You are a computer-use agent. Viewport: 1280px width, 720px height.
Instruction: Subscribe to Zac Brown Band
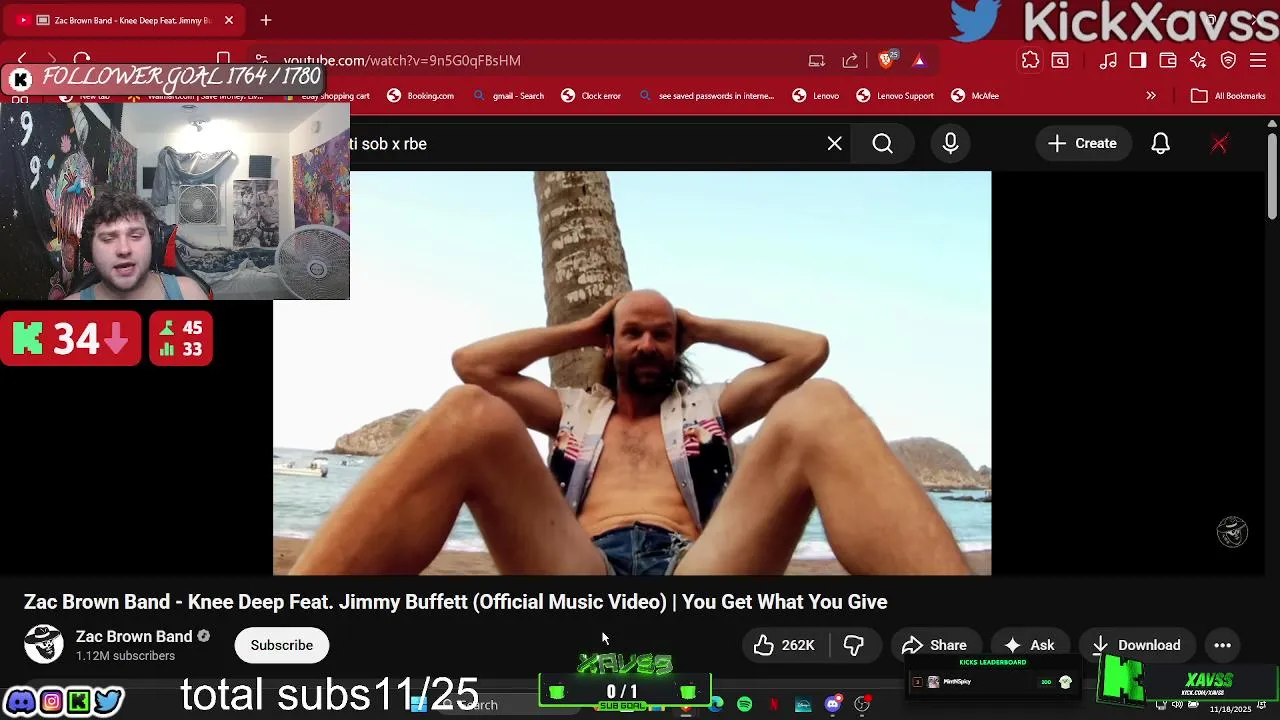click(x=282, y=645)
